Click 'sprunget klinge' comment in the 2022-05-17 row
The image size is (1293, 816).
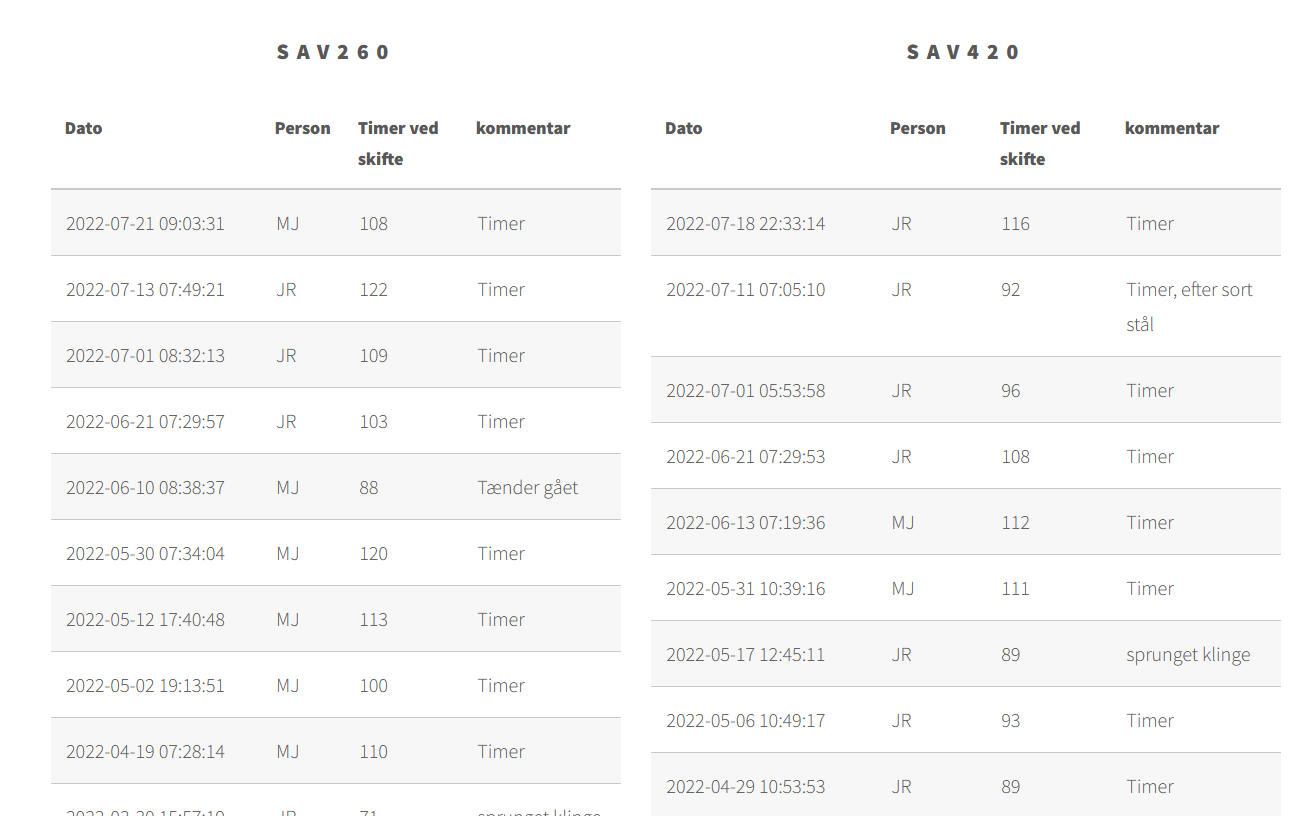(x=1187, y=654)
